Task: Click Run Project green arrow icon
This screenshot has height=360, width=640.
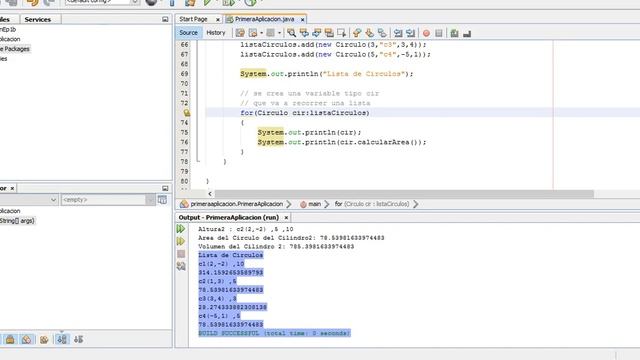Action: (207, 2)
